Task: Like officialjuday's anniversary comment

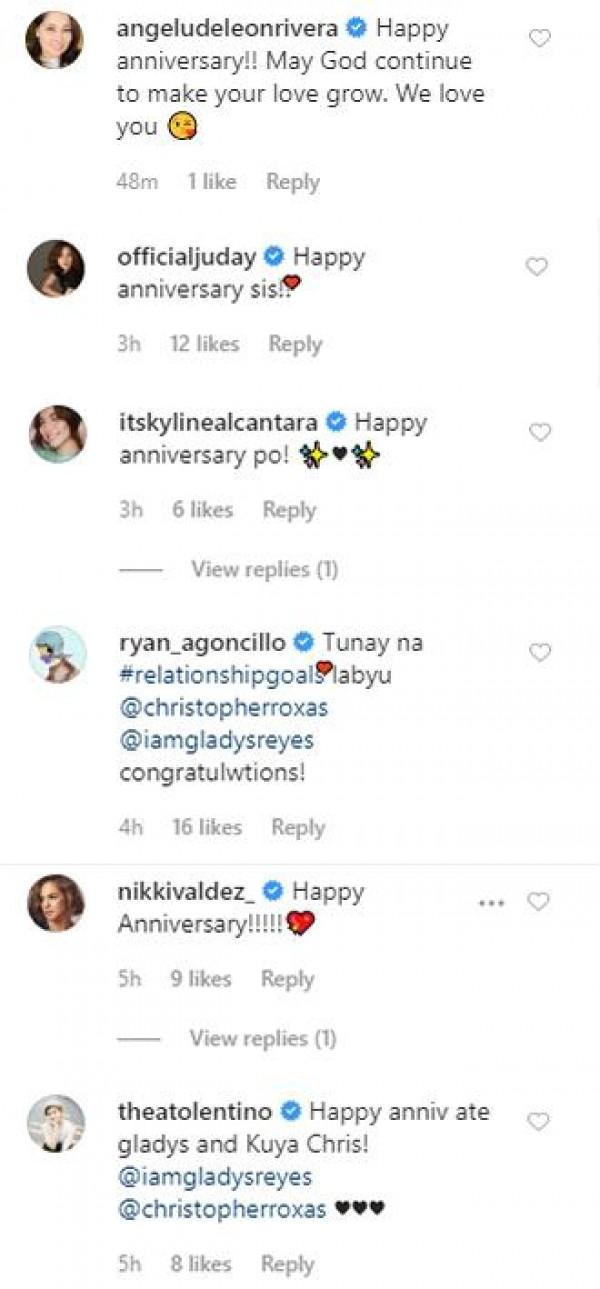Action: [537, 267]
